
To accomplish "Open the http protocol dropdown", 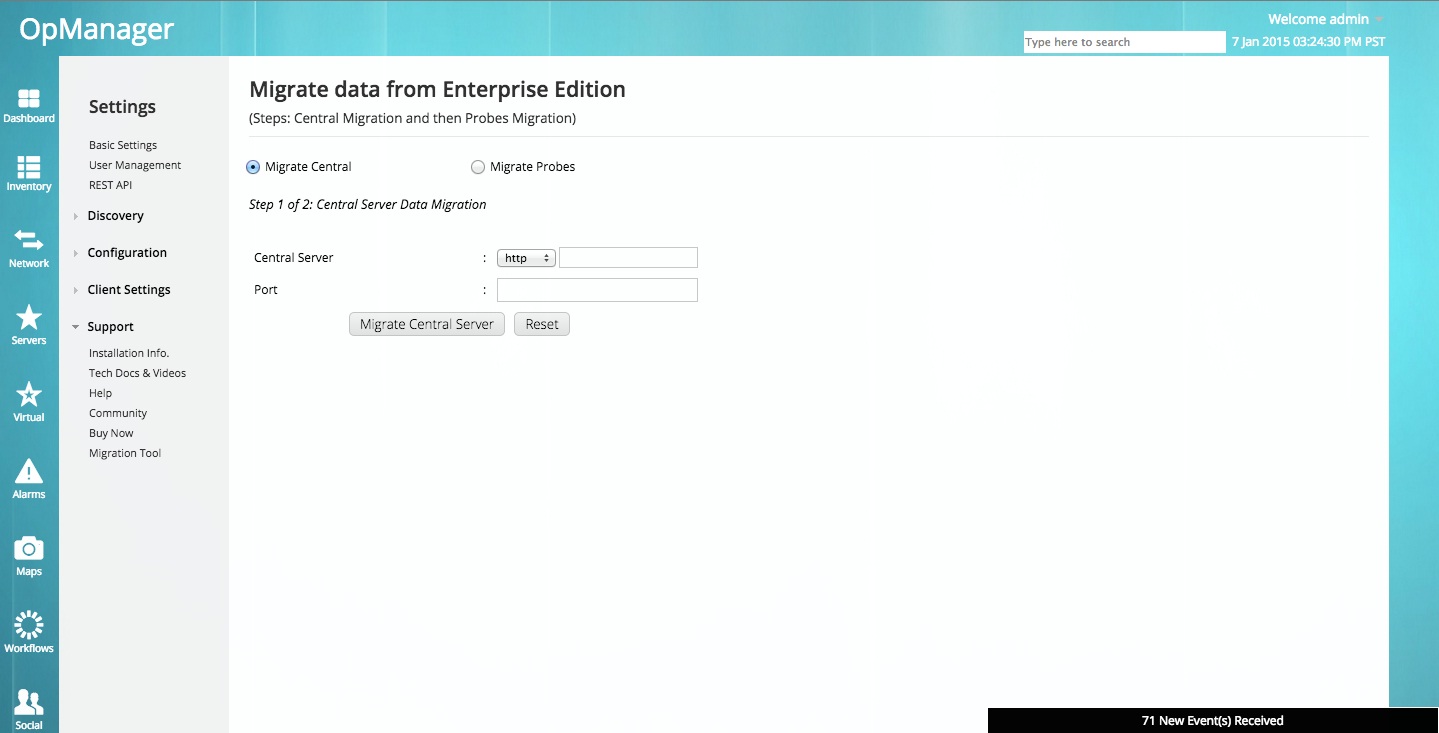I will [526, 257].
